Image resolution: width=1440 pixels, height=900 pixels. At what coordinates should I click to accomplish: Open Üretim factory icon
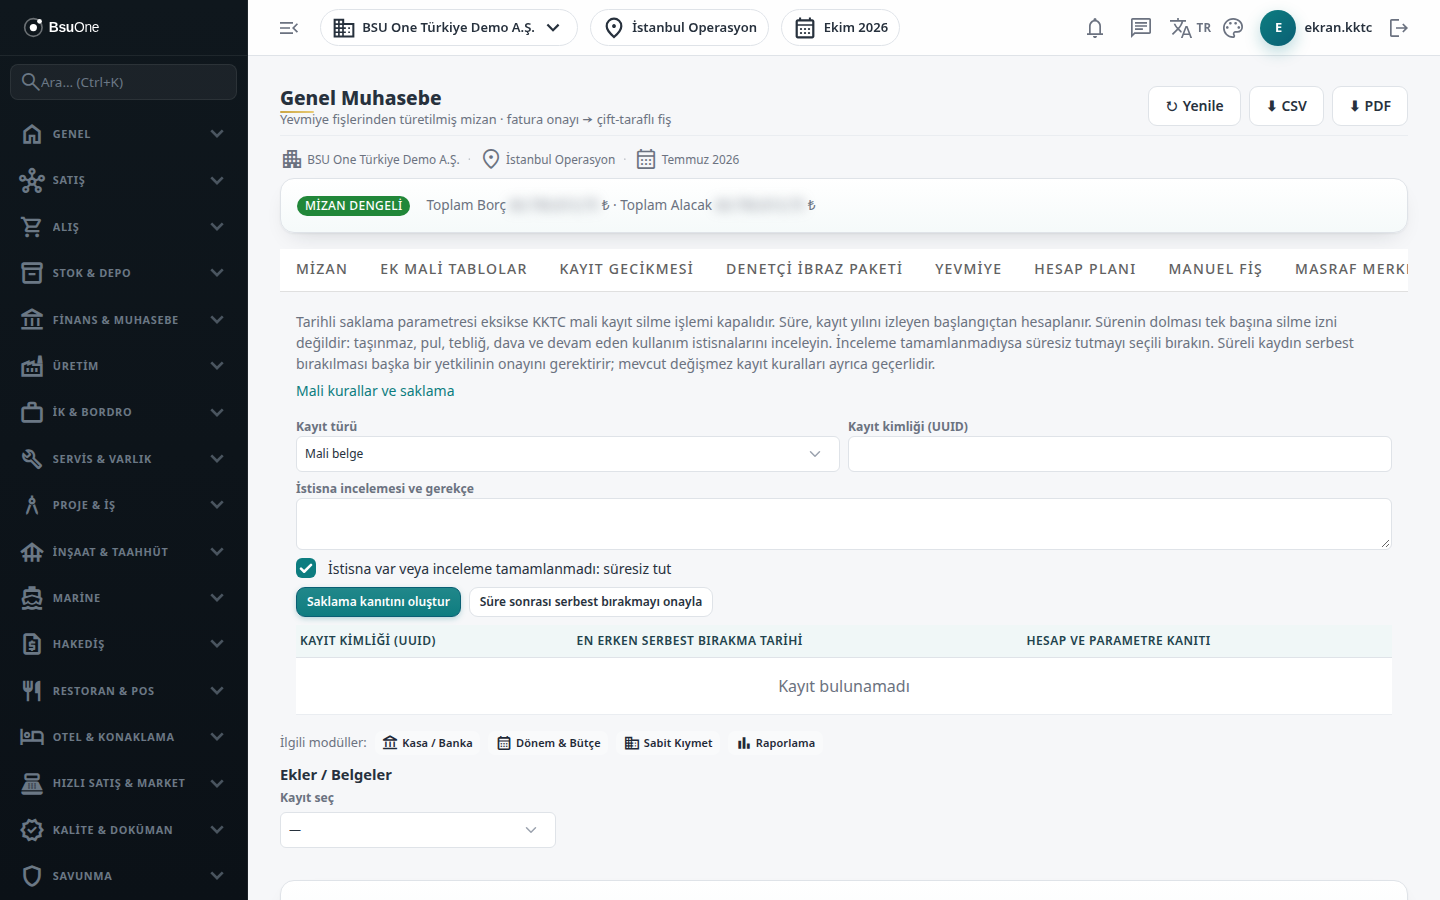click(32, 366)
